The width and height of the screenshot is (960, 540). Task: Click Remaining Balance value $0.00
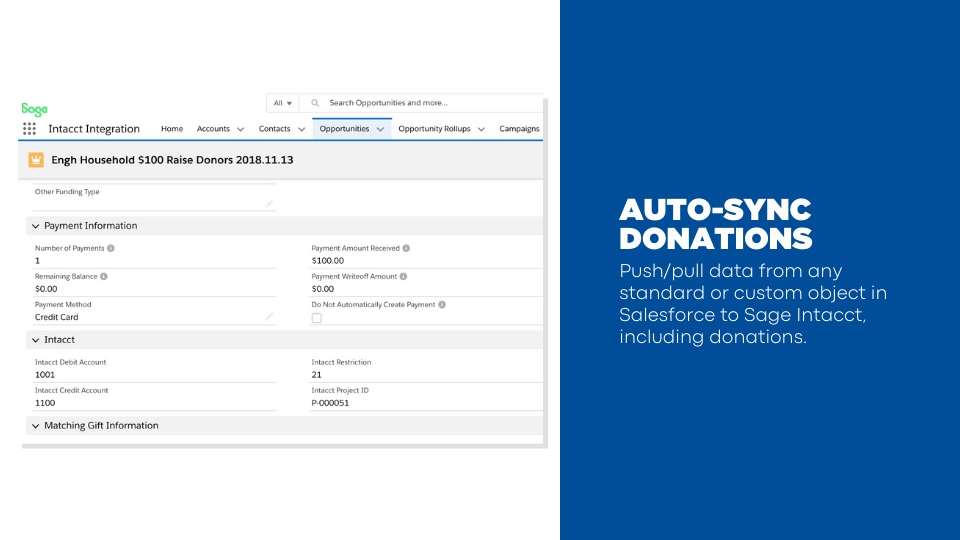tap(46, 289)
